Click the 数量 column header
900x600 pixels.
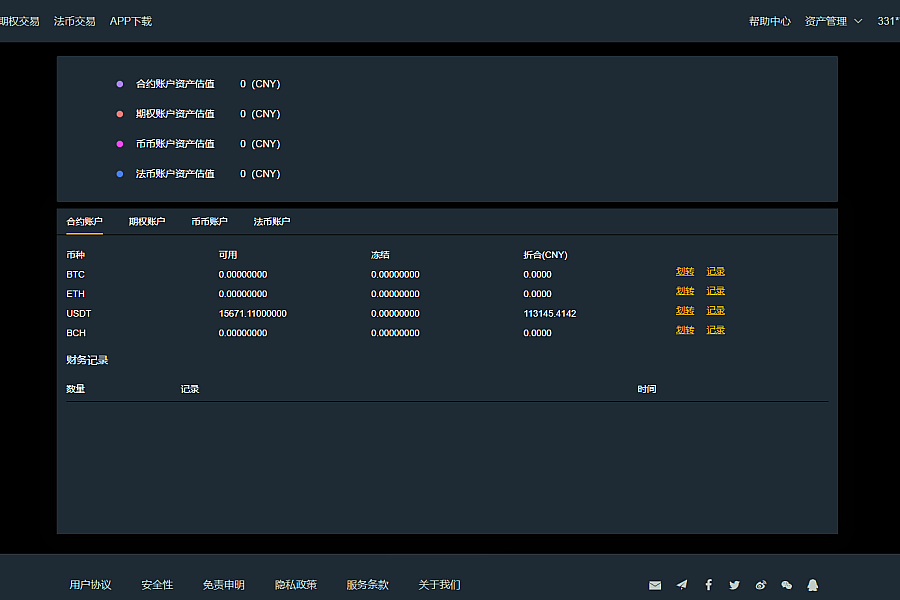[76, 389]
